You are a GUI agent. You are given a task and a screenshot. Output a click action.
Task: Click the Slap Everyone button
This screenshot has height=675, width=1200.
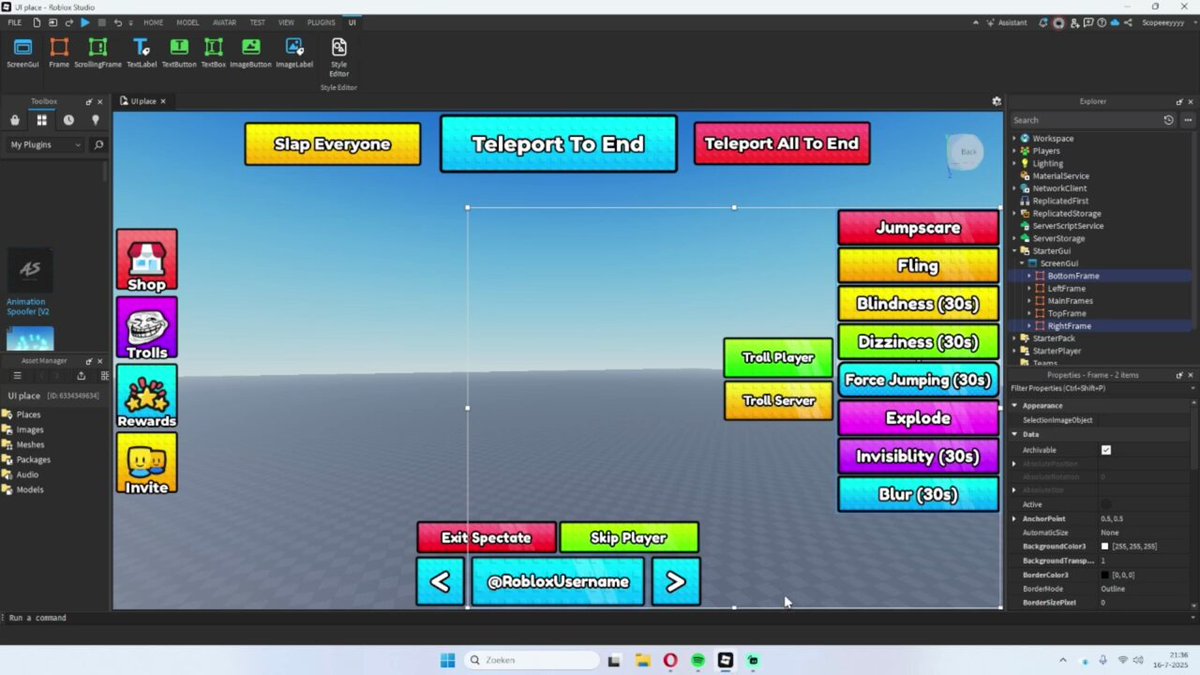pyautogui.click(x=332, y=144)
